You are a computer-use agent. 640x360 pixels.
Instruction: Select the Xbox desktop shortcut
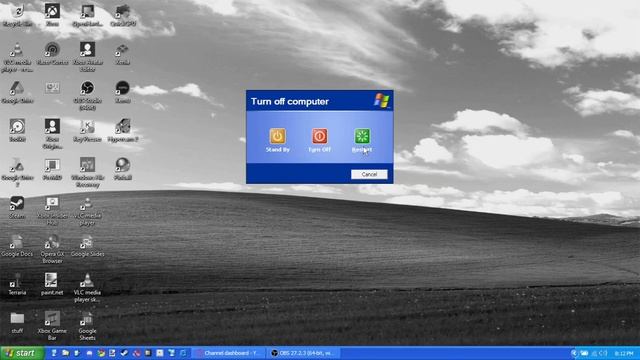tap(52, 15)
